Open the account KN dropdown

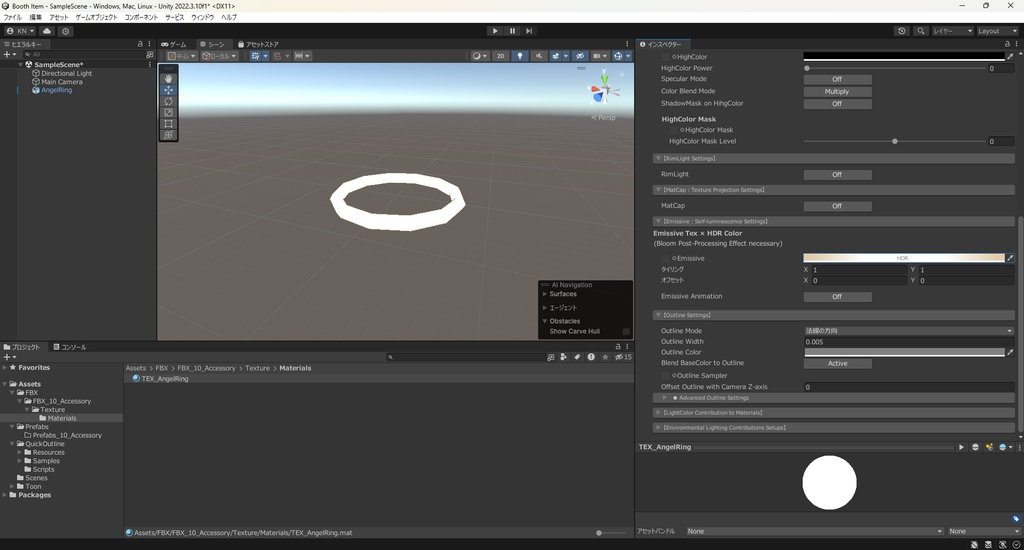pyautogui.click(x=20, y=31)
